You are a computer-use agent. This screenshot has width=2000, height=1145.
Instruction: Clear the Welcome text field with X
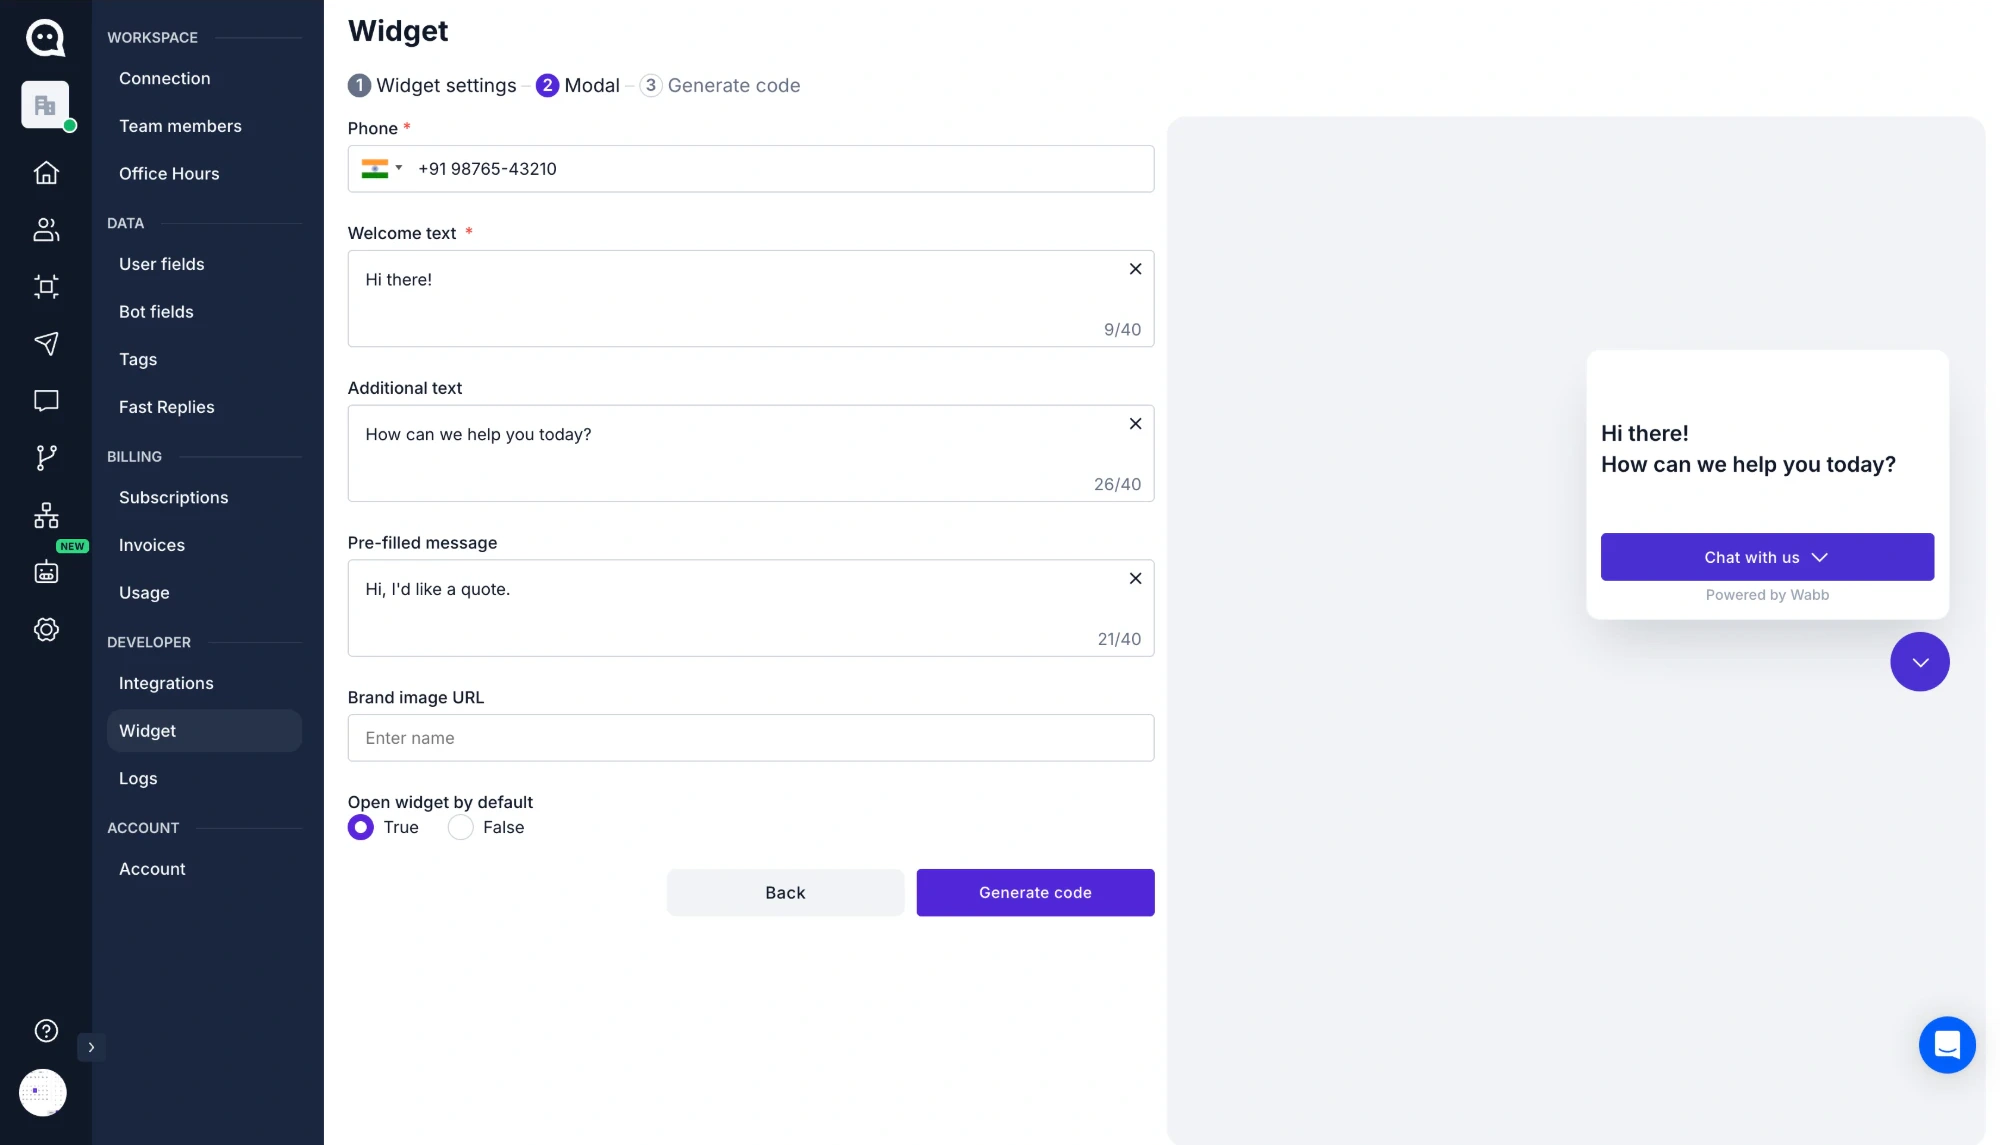click(1135, 269)
